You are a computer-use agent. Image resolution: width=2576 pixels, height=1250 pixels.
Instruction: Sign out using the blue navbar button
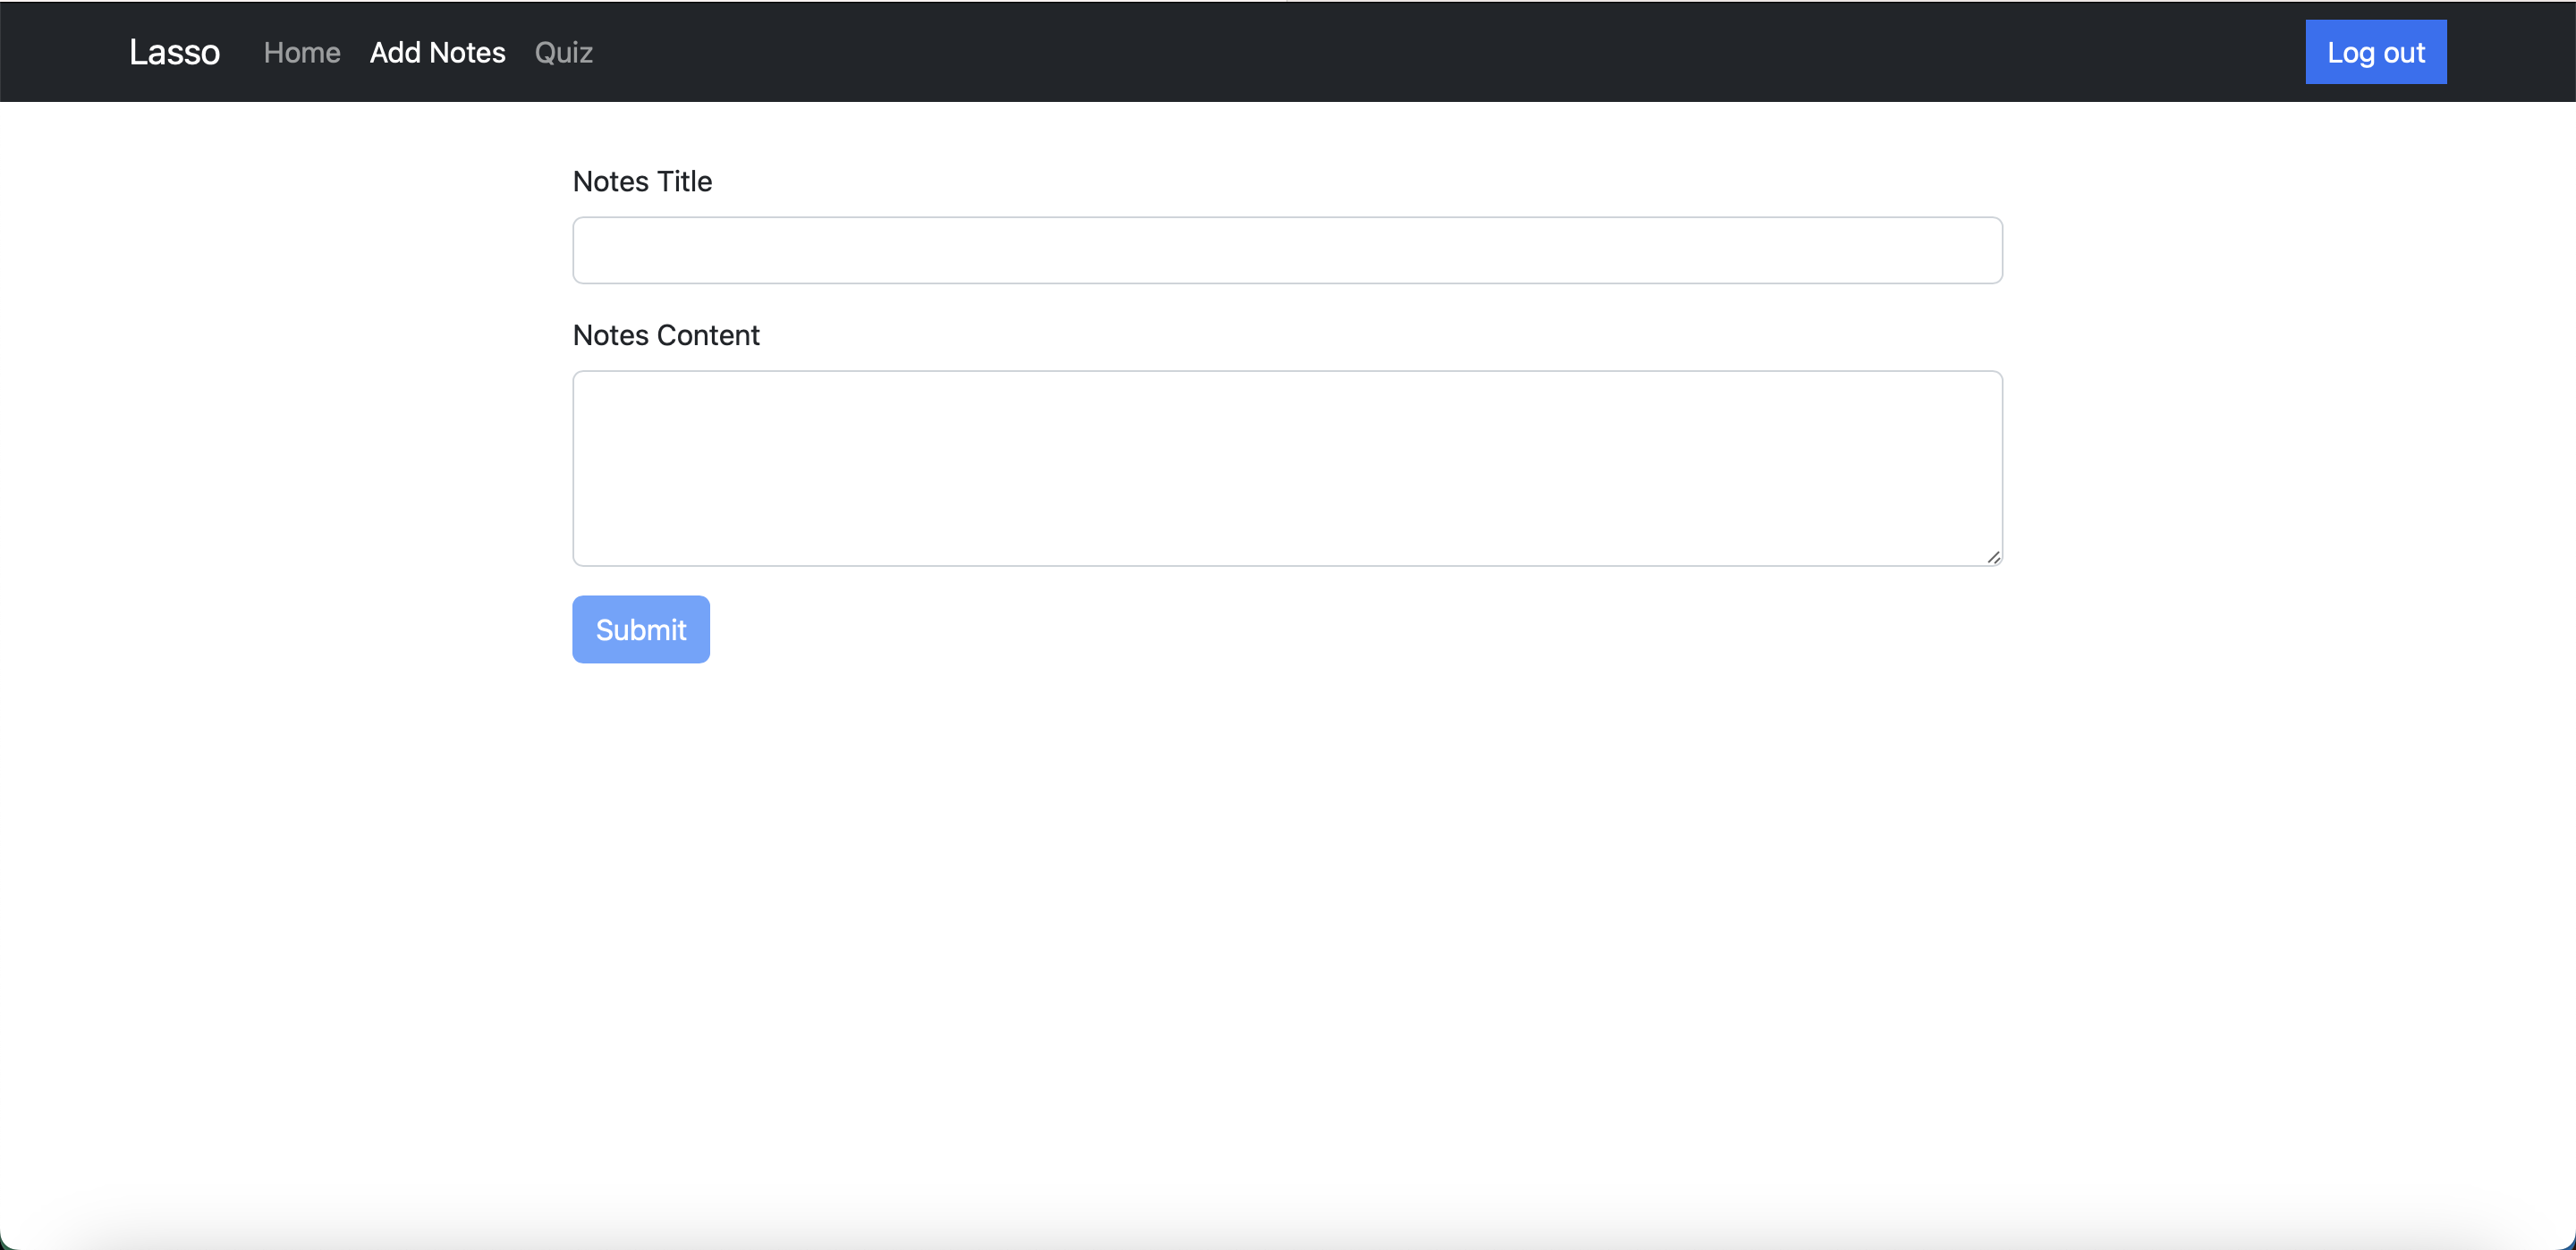point(2375,52)
